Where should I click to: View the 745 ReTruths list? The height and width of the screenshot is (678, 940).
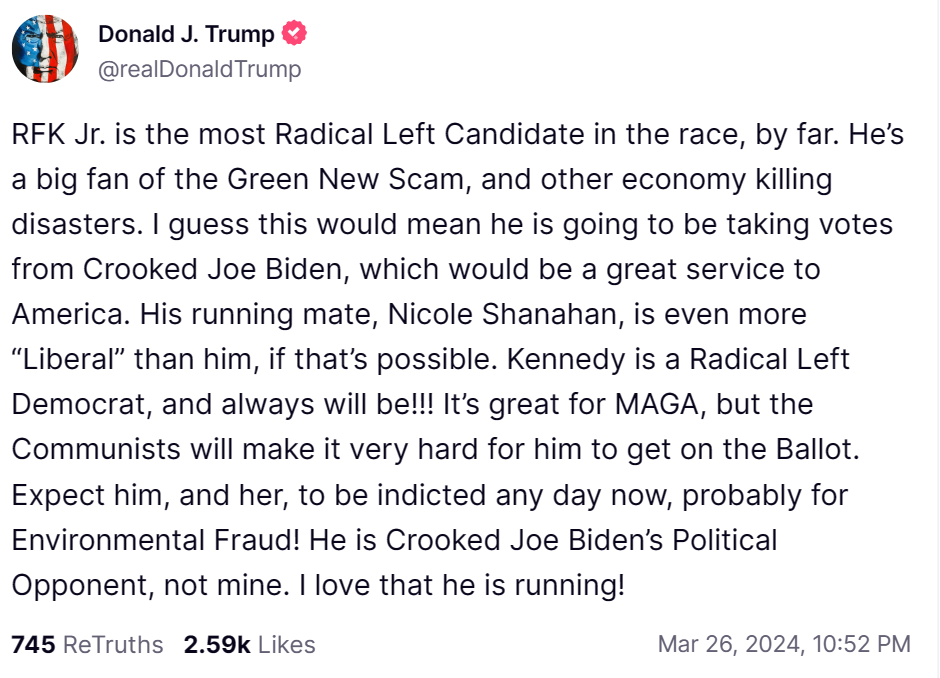[x=87, y=644]
